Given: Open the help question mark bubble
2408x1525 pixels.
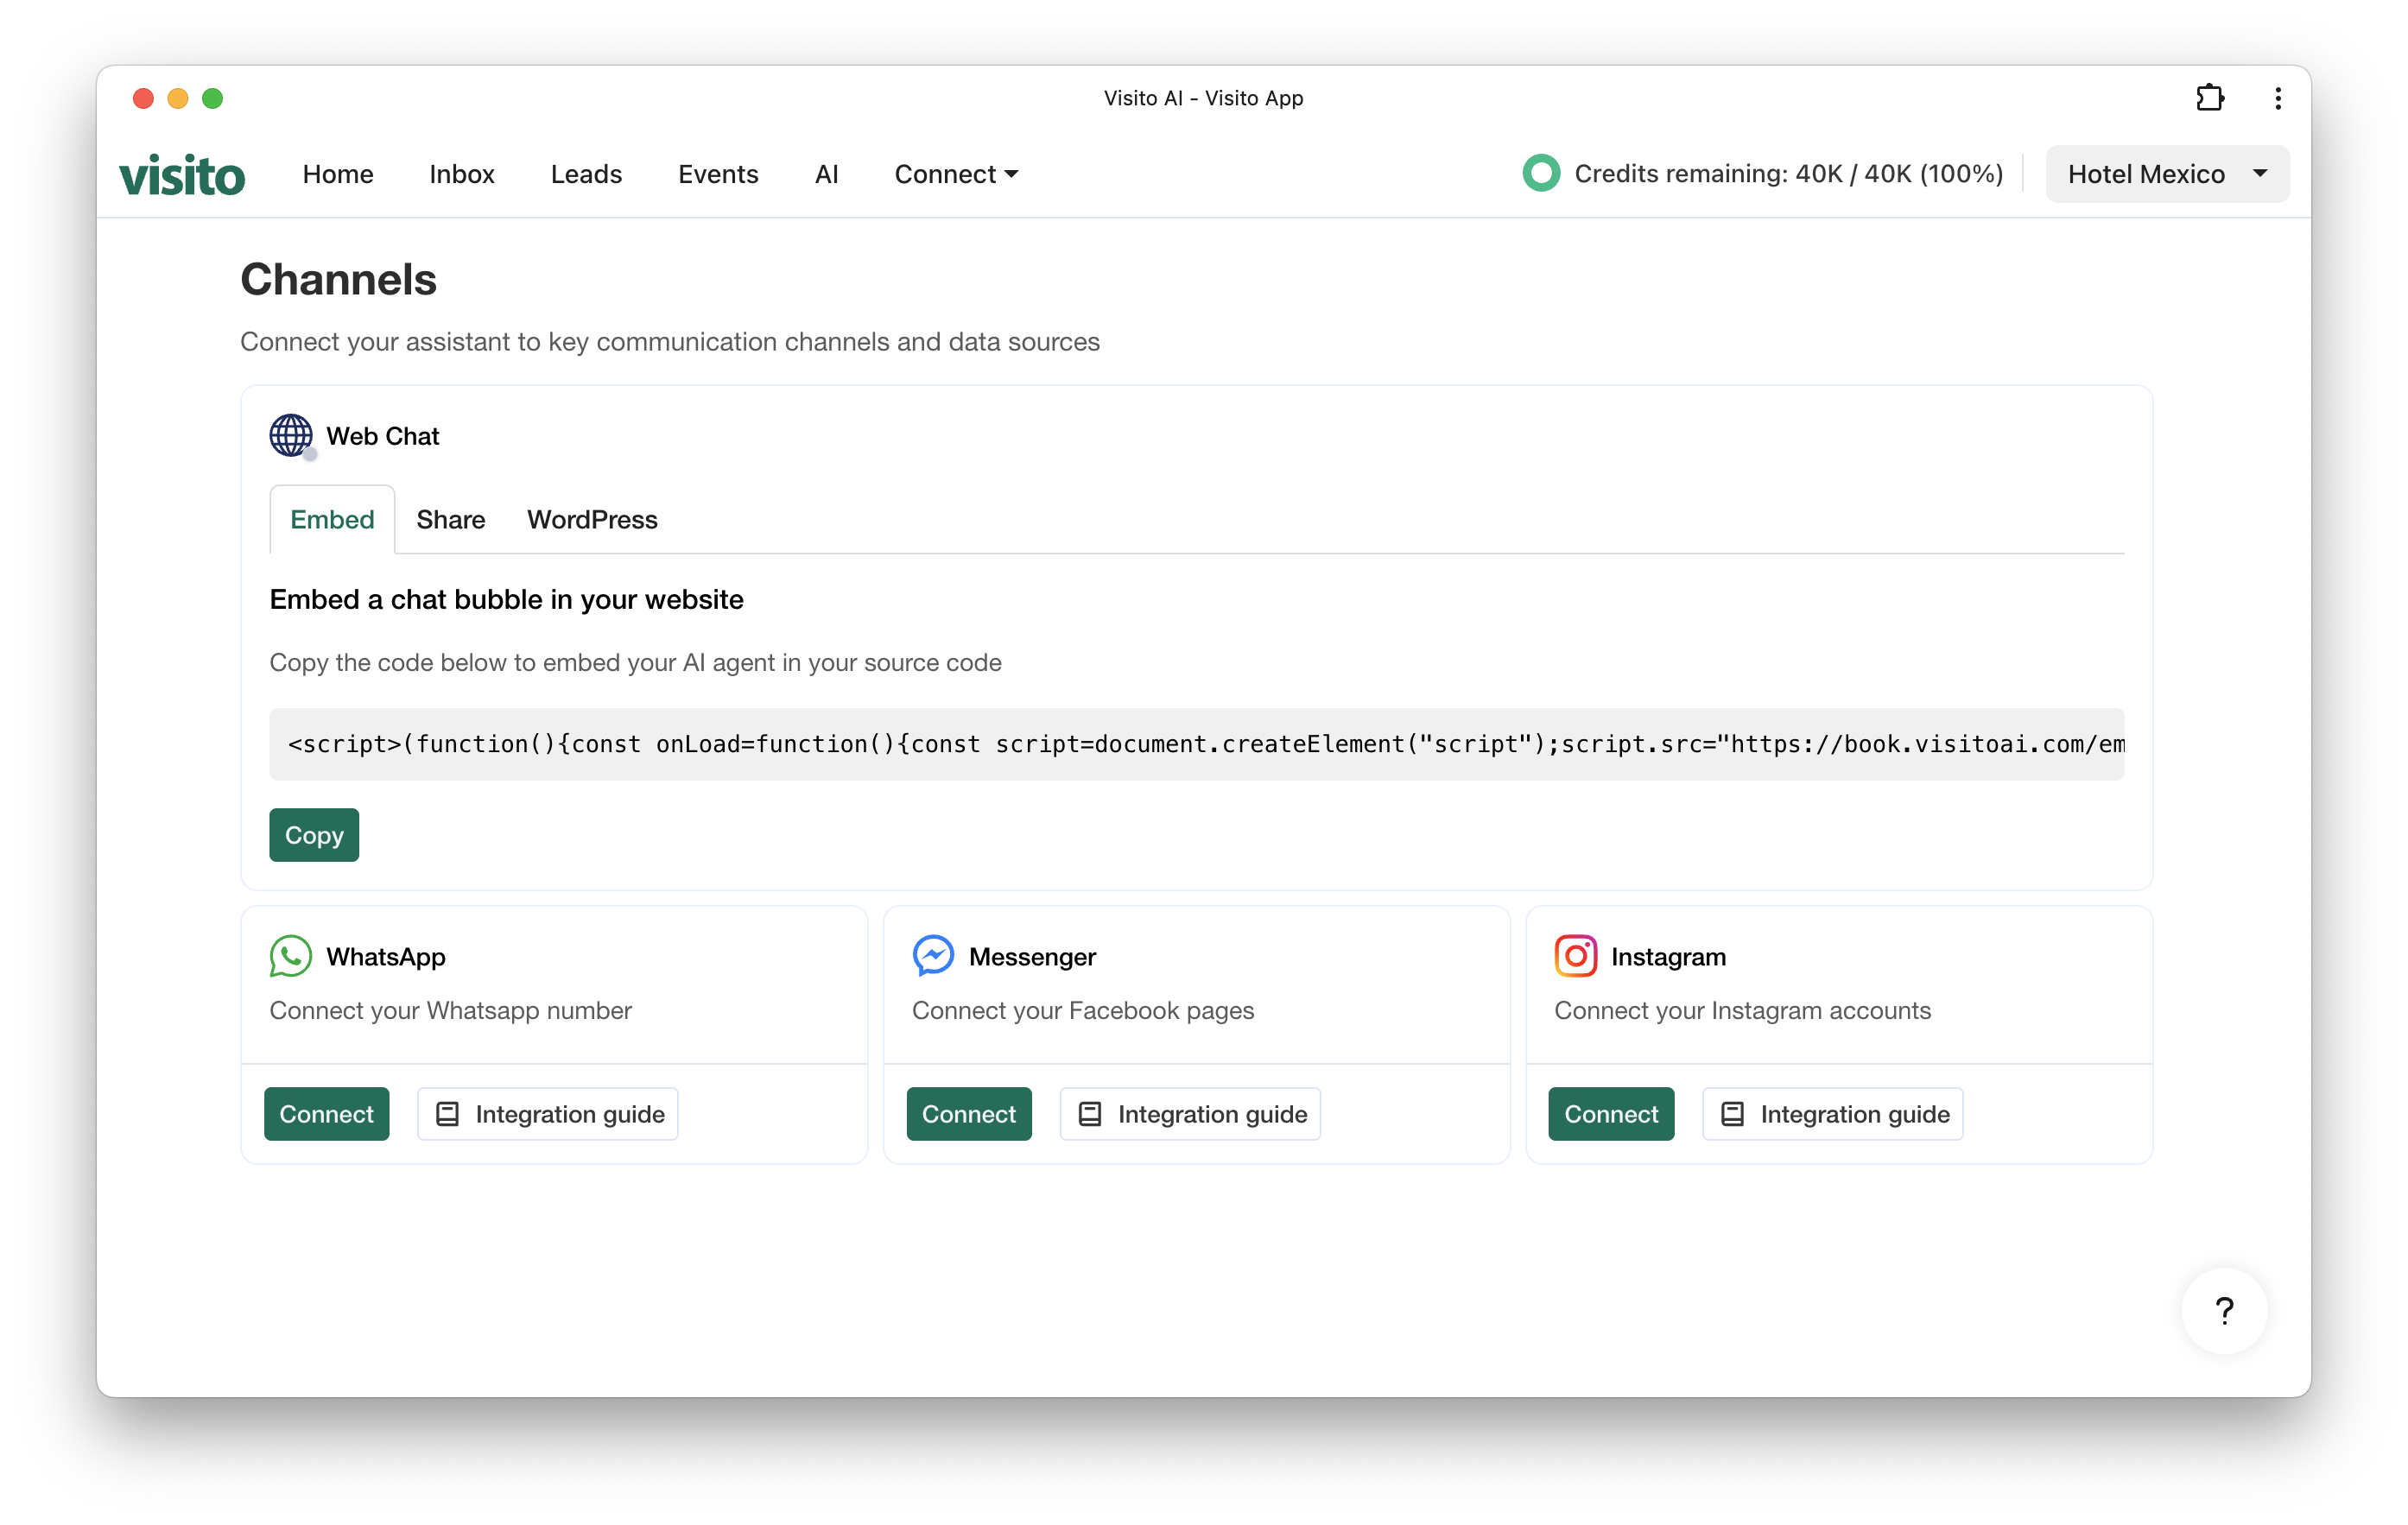Looking at the screenshot, I should [2224, 1311].
